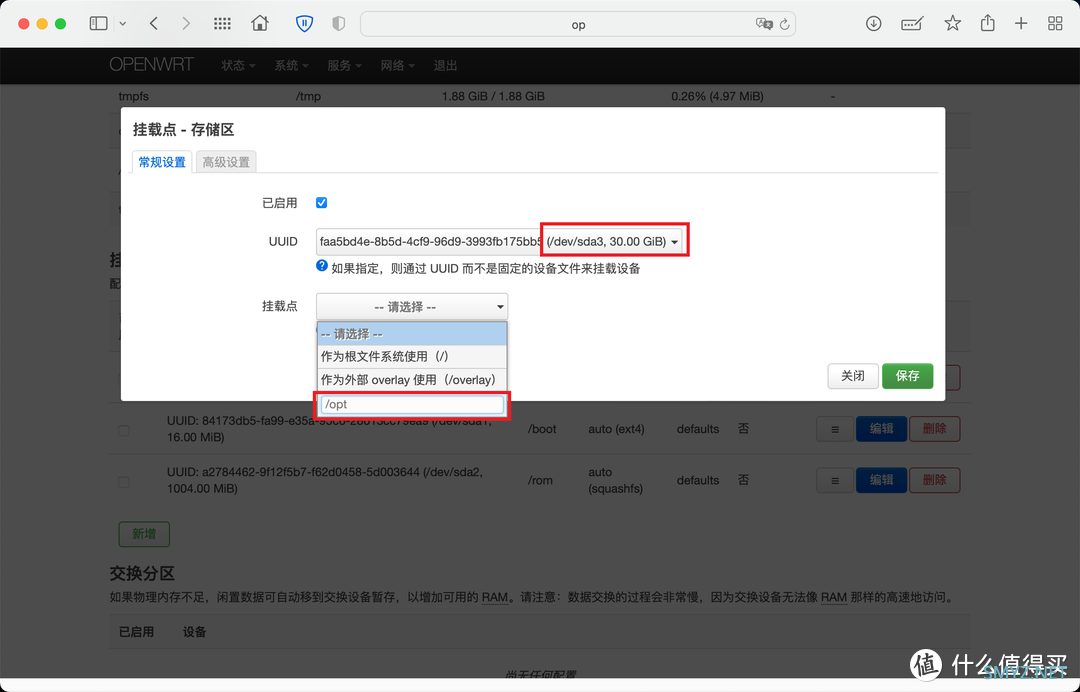The image size is (1080, 692).
Task: Bookmark the page with star icon
Action: [953, 23]
